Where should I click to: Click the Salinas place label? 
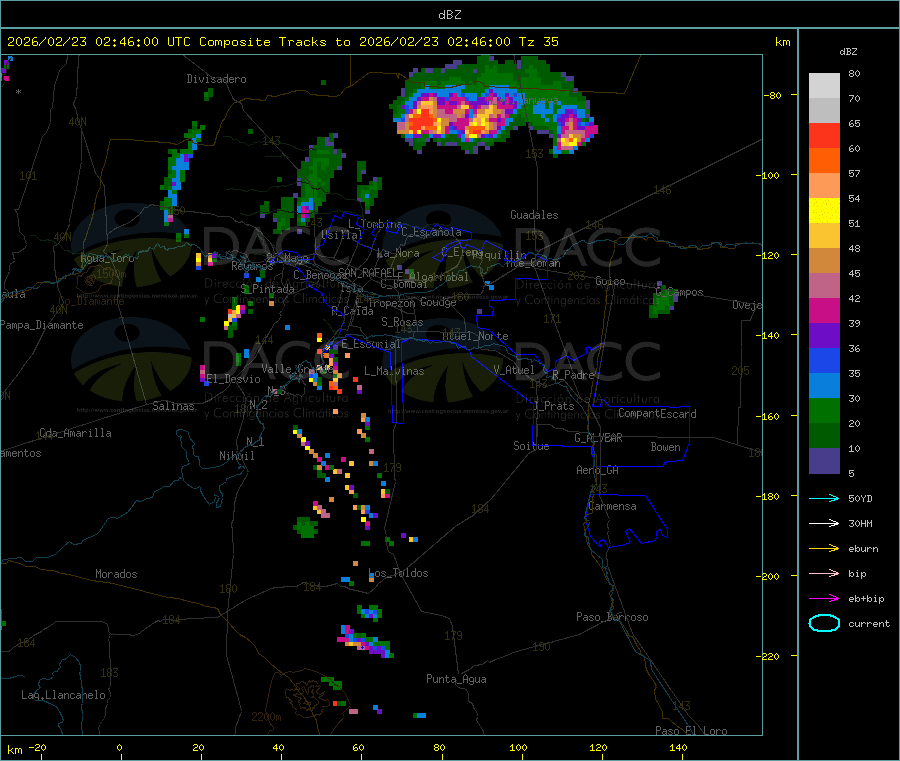173,406
